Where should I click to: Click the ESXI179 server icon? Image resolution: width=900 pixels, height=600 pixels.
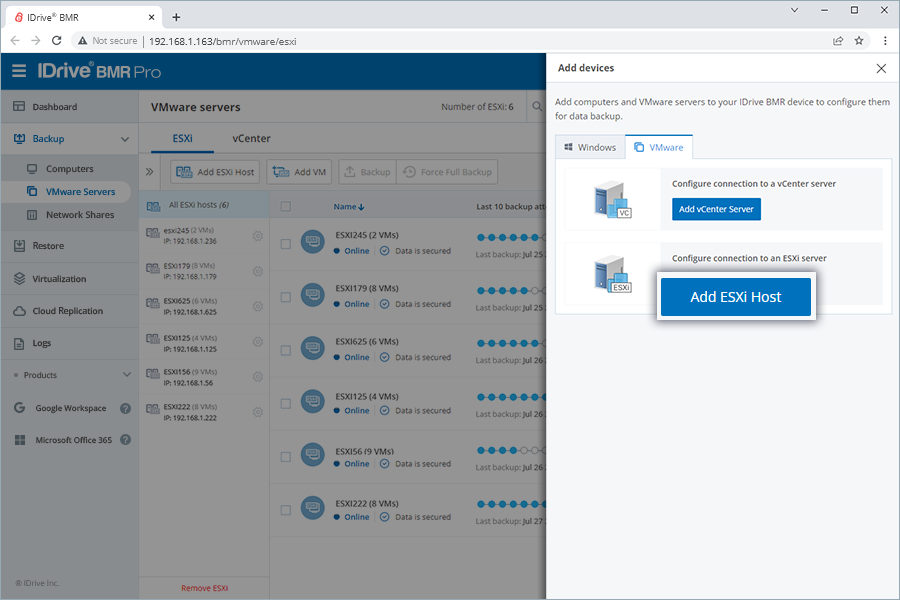pyautogui.click(x=313, y=295)
